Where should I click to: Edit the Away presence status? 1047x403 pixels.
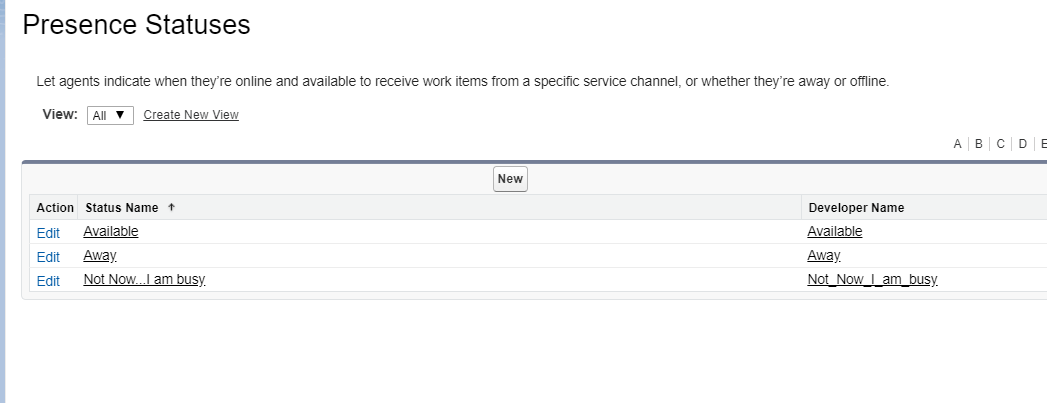tap(48, 257)
